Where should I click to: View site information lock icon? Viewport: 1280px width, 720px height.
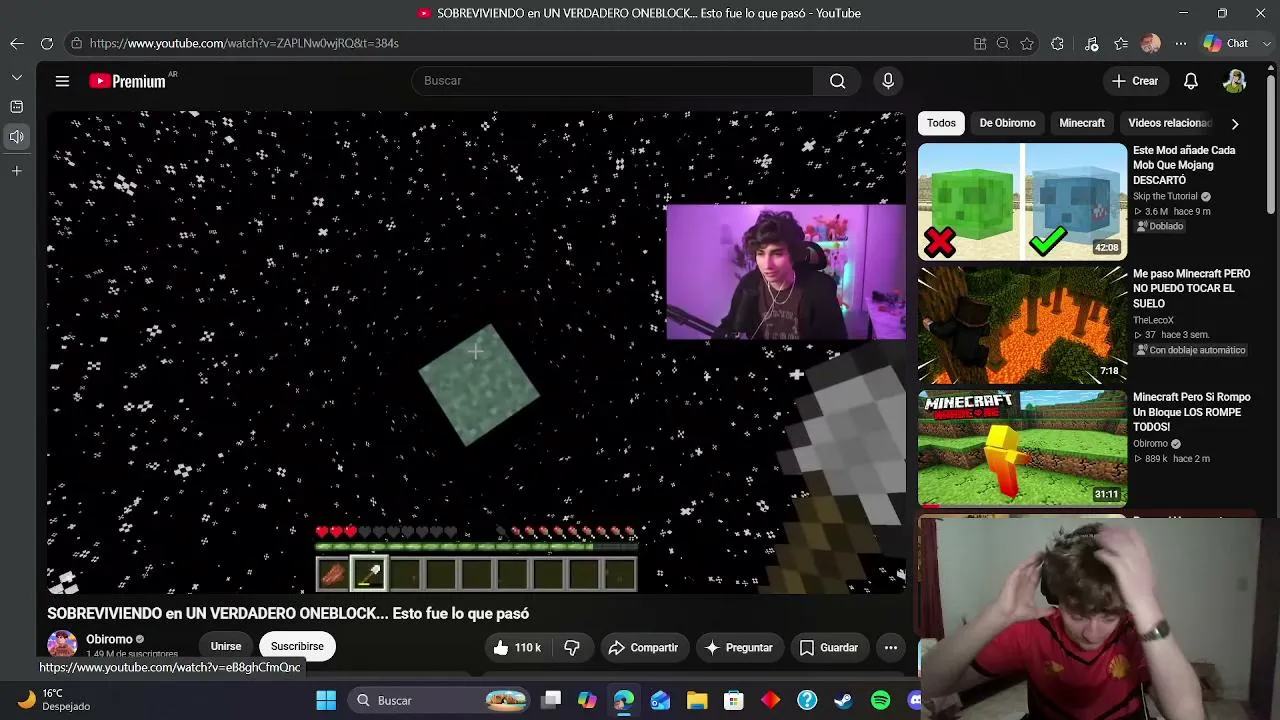pos(76,43)
